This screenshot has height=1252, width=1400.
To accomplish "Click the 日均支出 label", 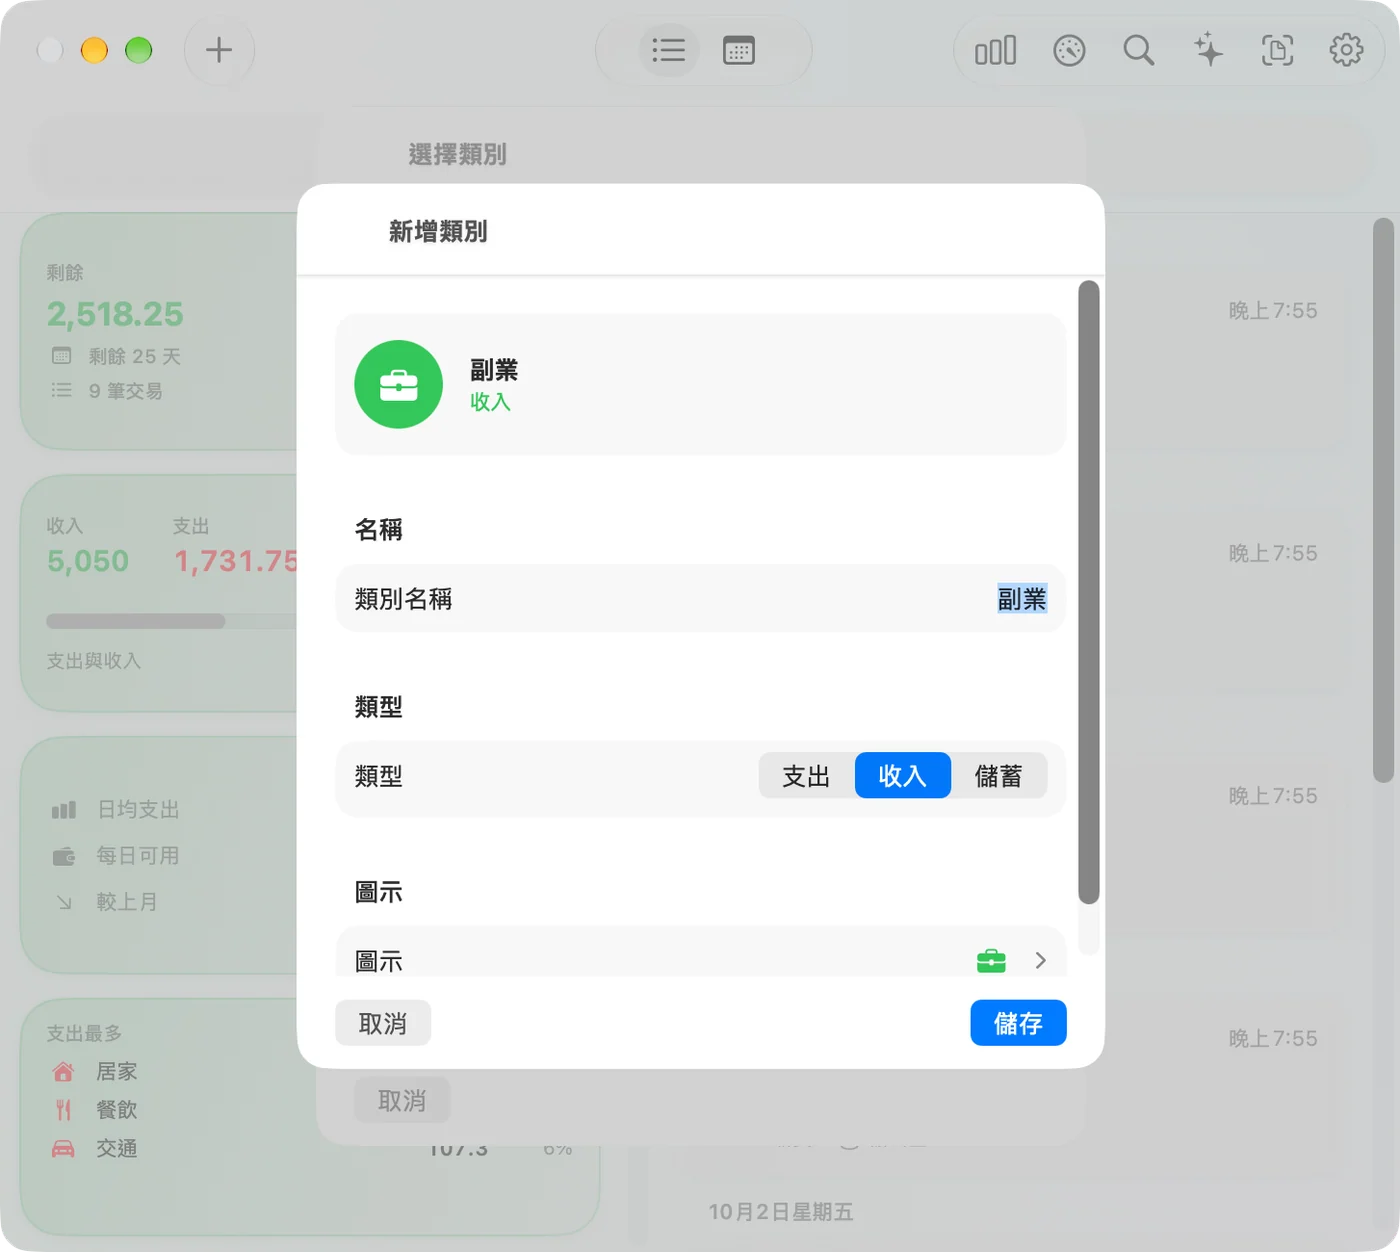I will (138, 810).
